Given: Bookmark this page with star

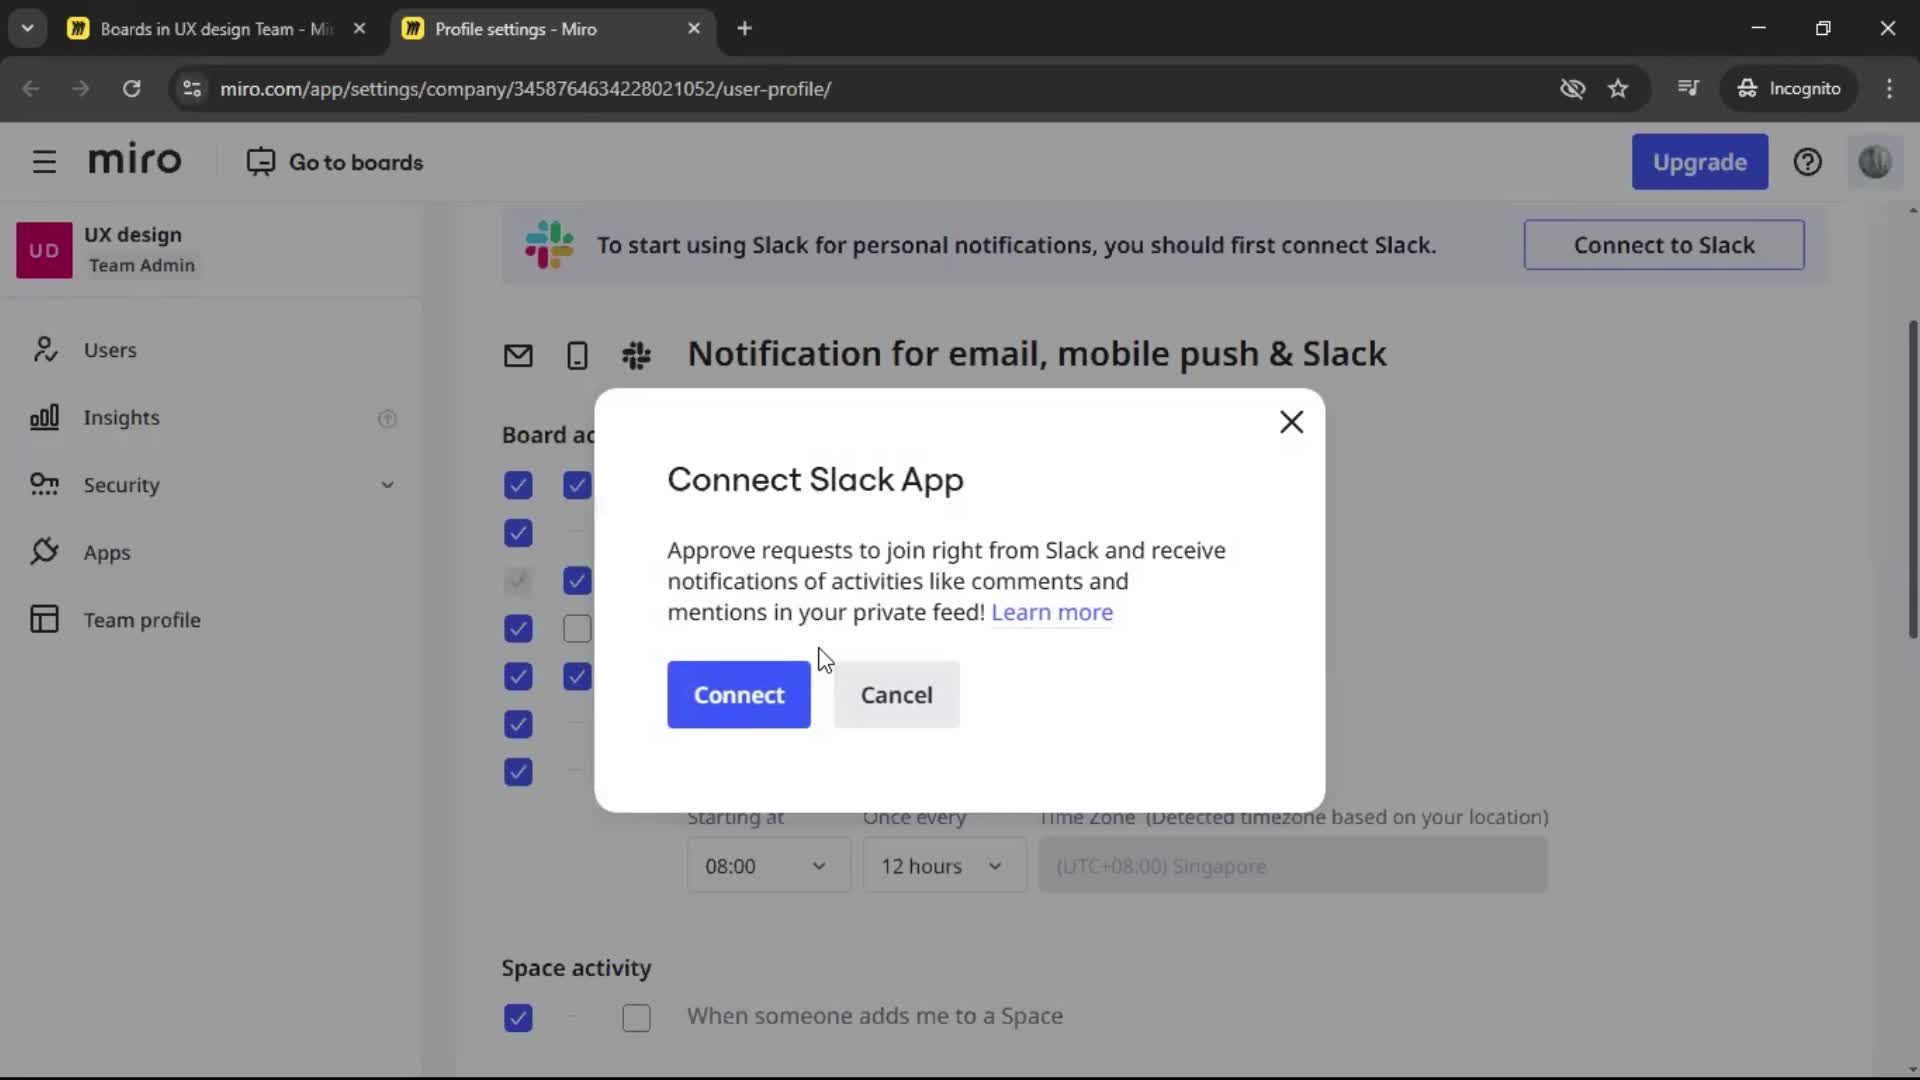Looking at the screenshot, I should click(1618, 88).
